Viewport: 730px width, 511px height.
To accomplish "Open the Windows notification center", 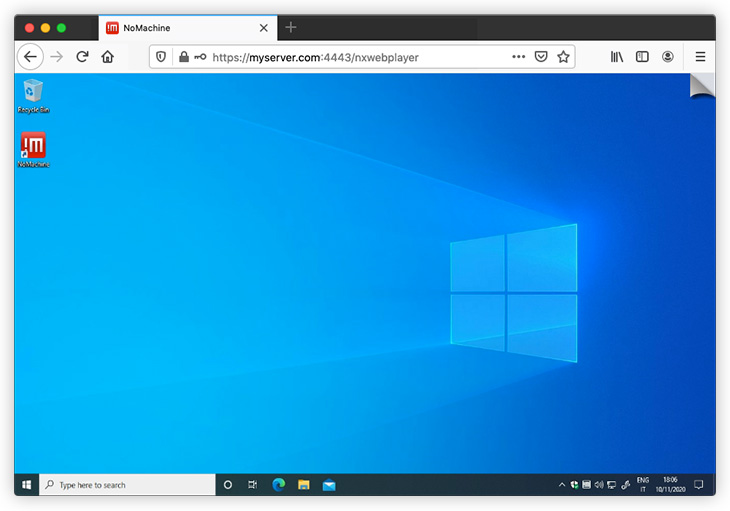I will 699,485.
